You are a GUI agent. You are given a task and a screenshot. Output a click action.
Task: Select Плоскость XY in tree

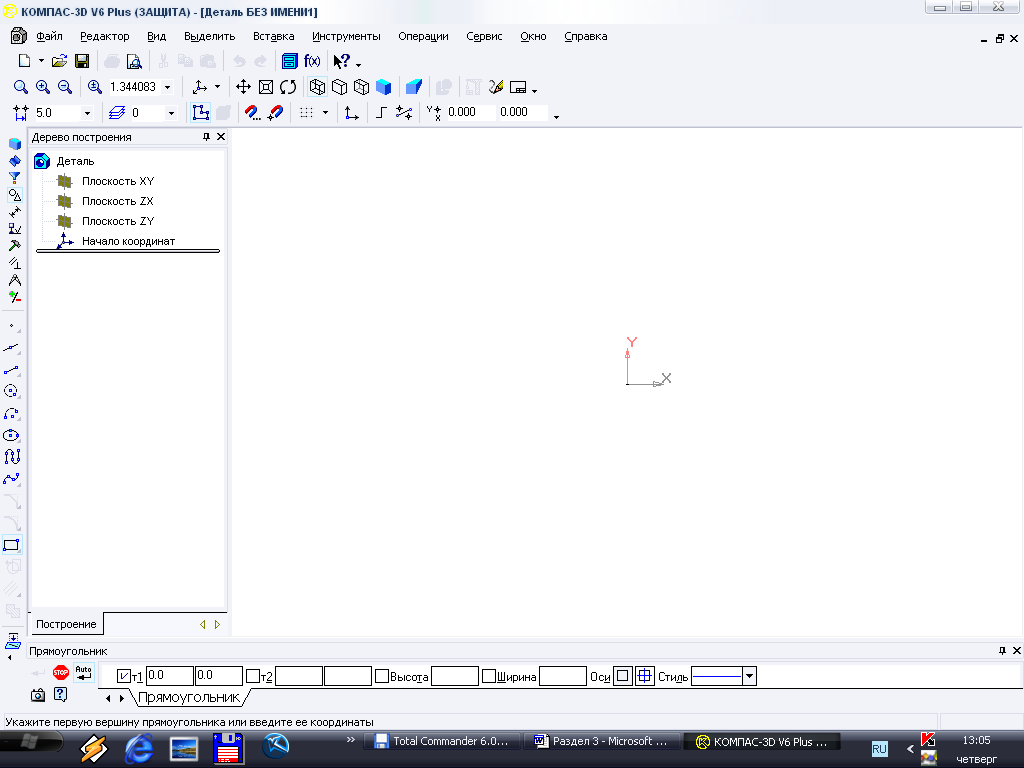tap(118, 181)
